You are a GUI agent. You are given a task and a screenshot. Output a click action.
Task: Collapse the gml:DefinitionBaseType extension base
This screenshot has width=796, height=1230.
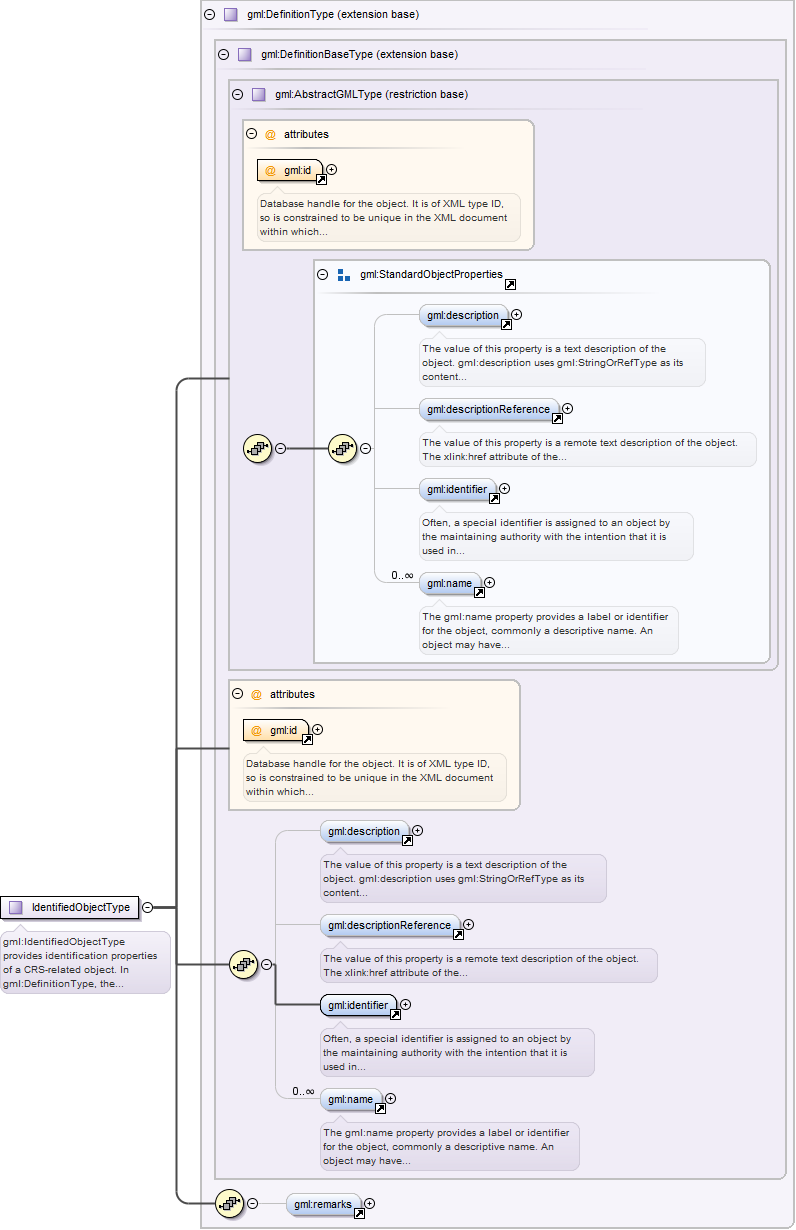pyautogui.click(x=223, y=55)
